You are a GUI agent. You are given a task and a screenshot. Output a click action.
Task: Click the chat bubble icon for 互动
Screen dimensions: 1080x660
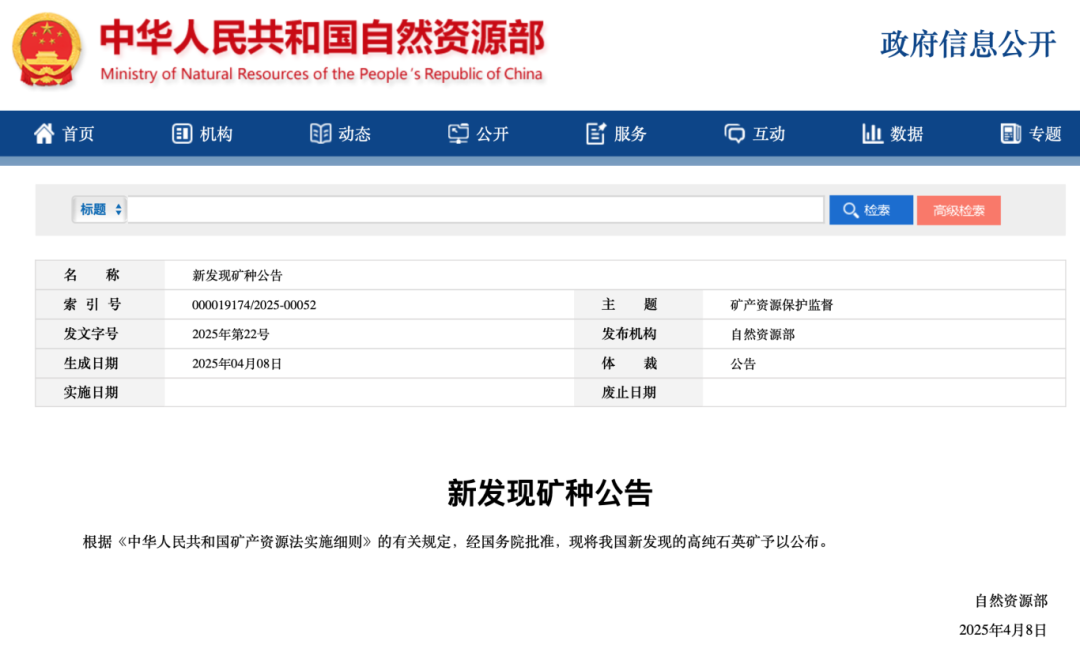735,134
